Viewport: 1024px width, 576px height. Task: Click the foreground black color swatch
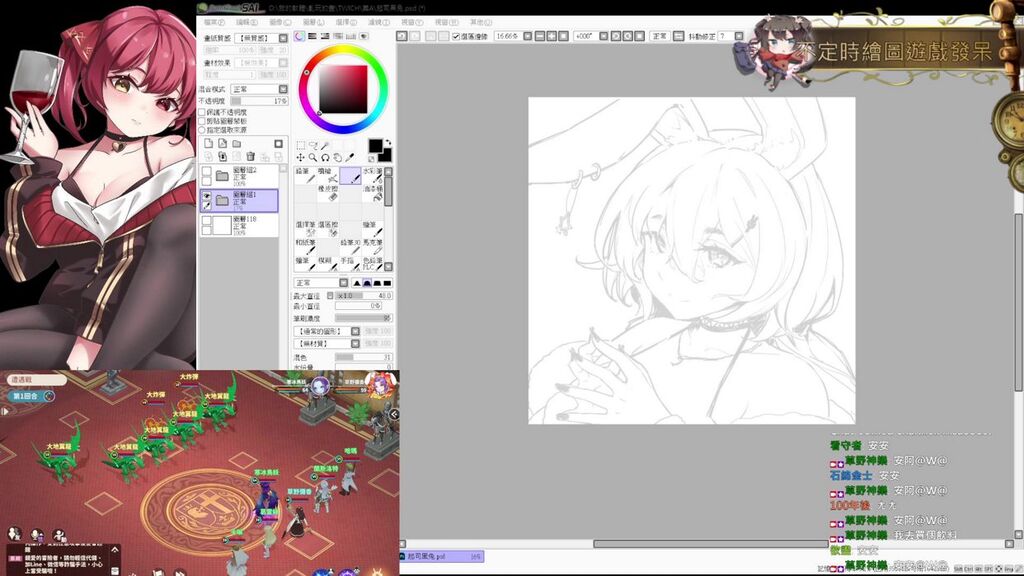[375, 146]
